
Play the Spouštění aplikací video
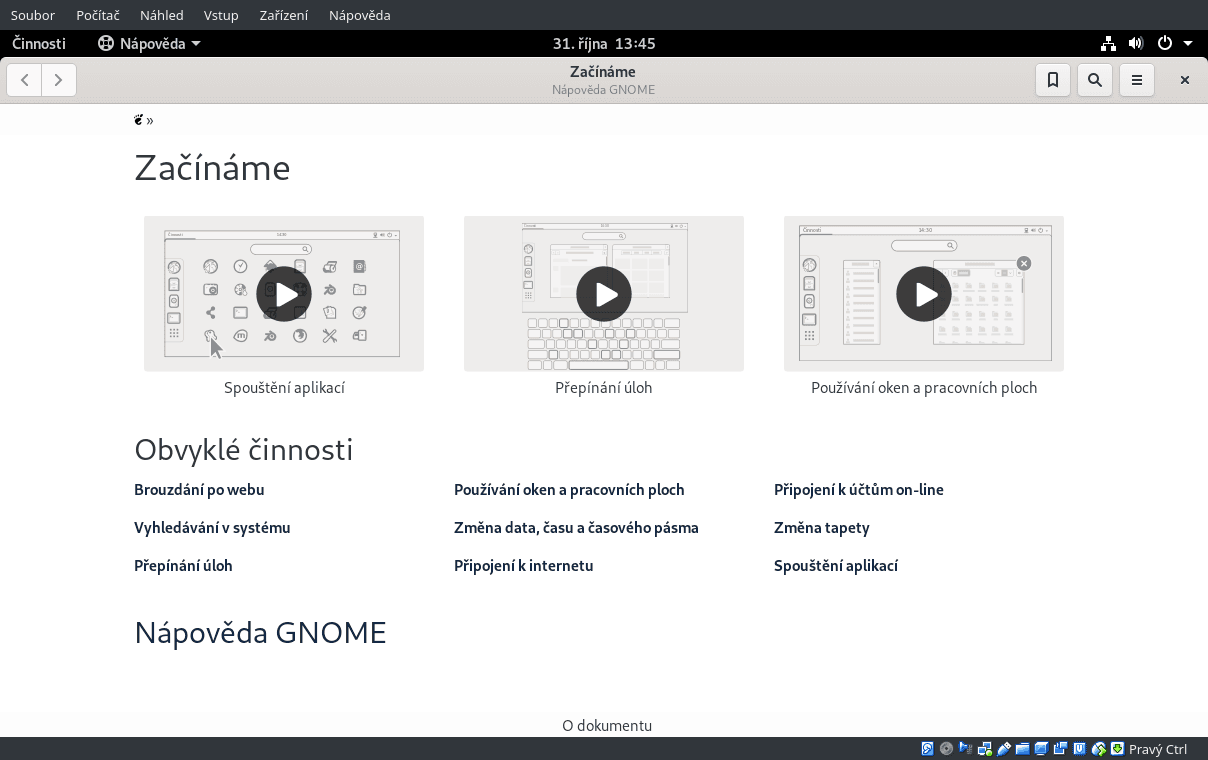(284, 294)
